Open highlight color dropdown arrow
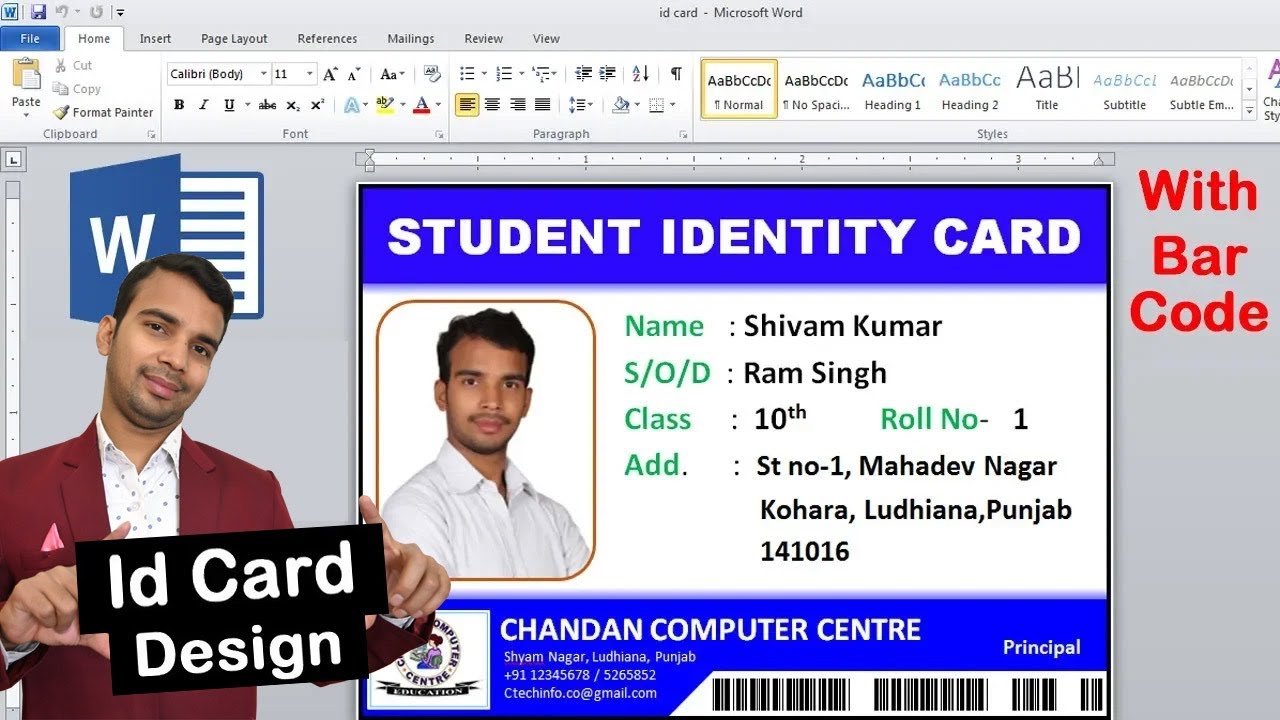Screen dimensions: 1280x720 pos(402,104)
